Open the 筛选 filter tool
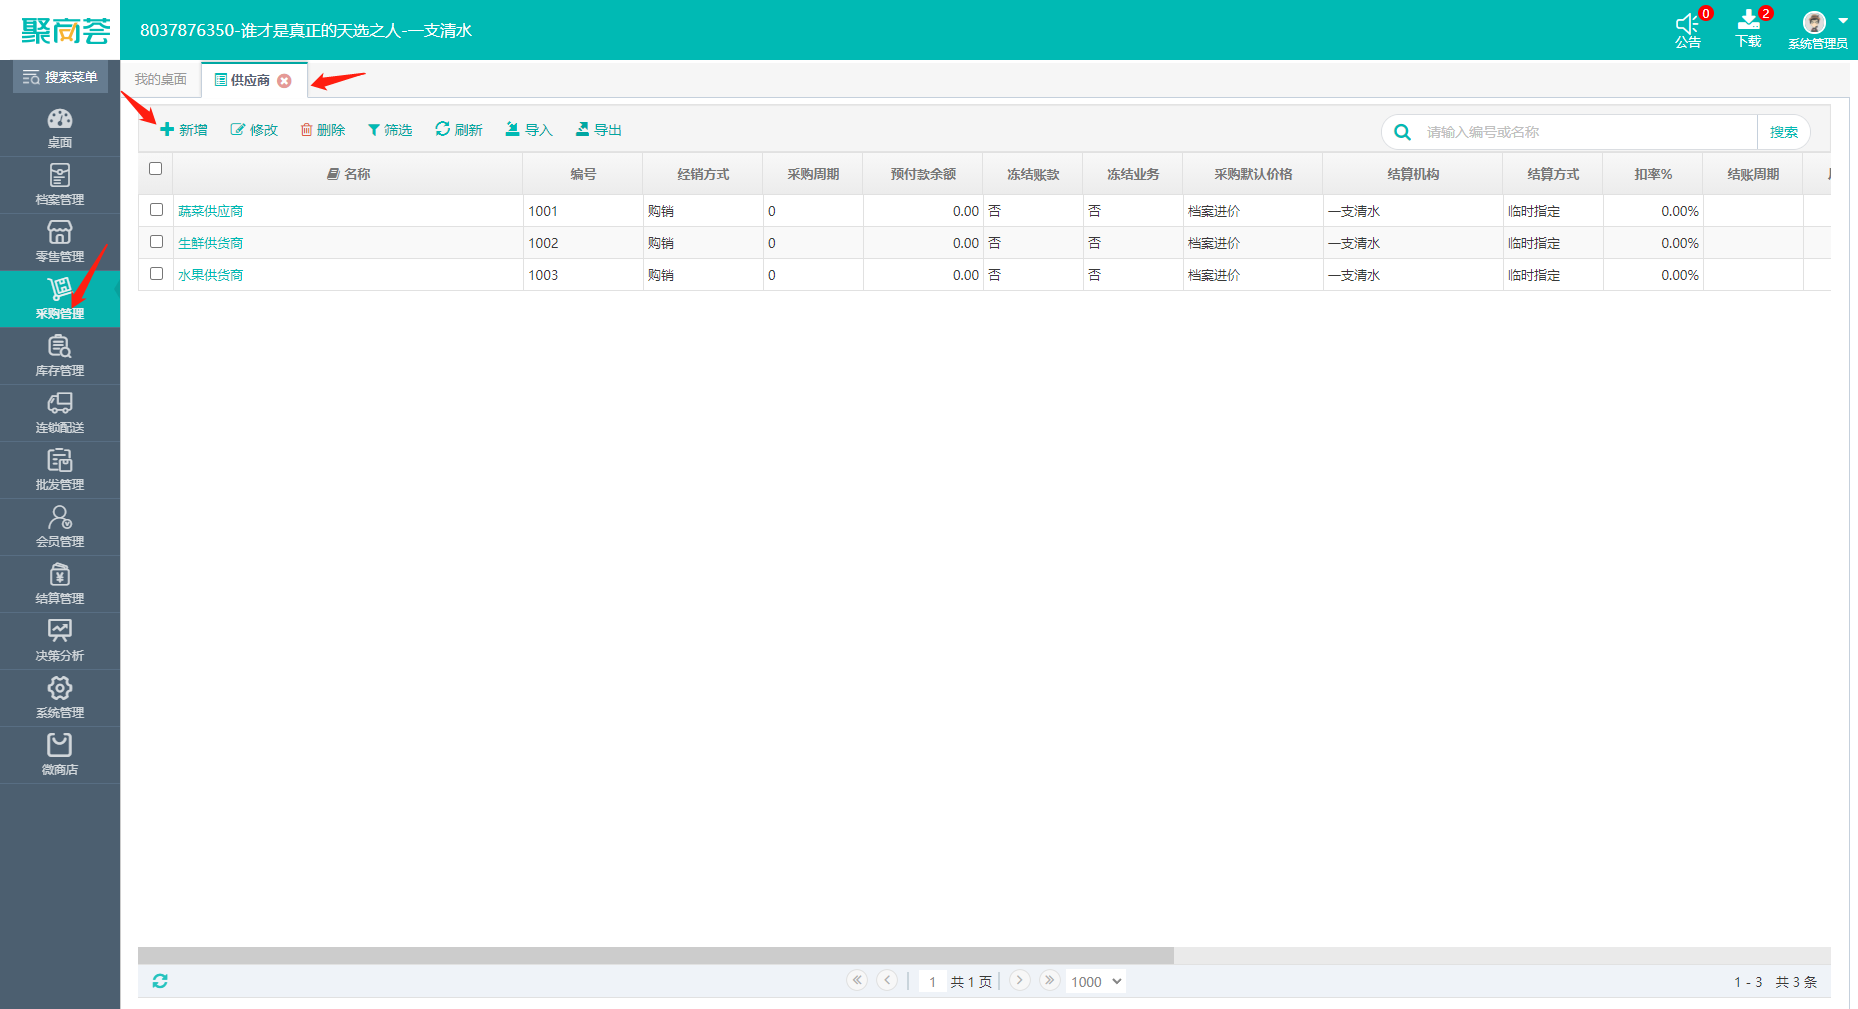 point(390,130)
